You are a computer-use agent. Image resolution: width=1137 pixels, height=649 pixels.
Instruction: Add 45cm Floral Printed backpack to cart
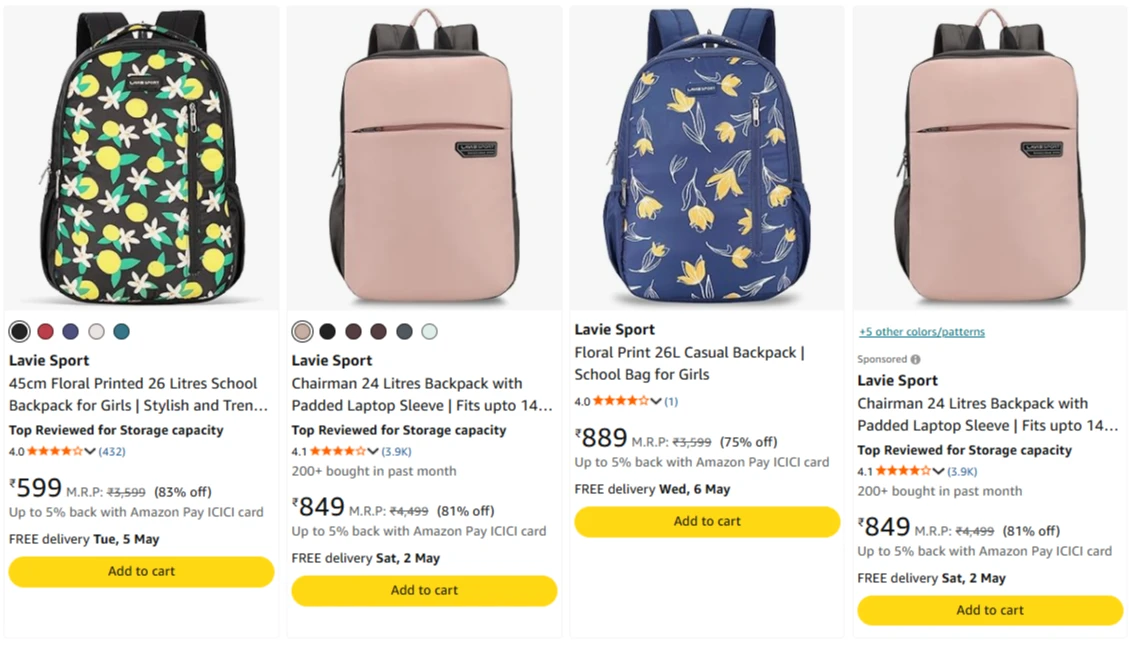[141, 571]
